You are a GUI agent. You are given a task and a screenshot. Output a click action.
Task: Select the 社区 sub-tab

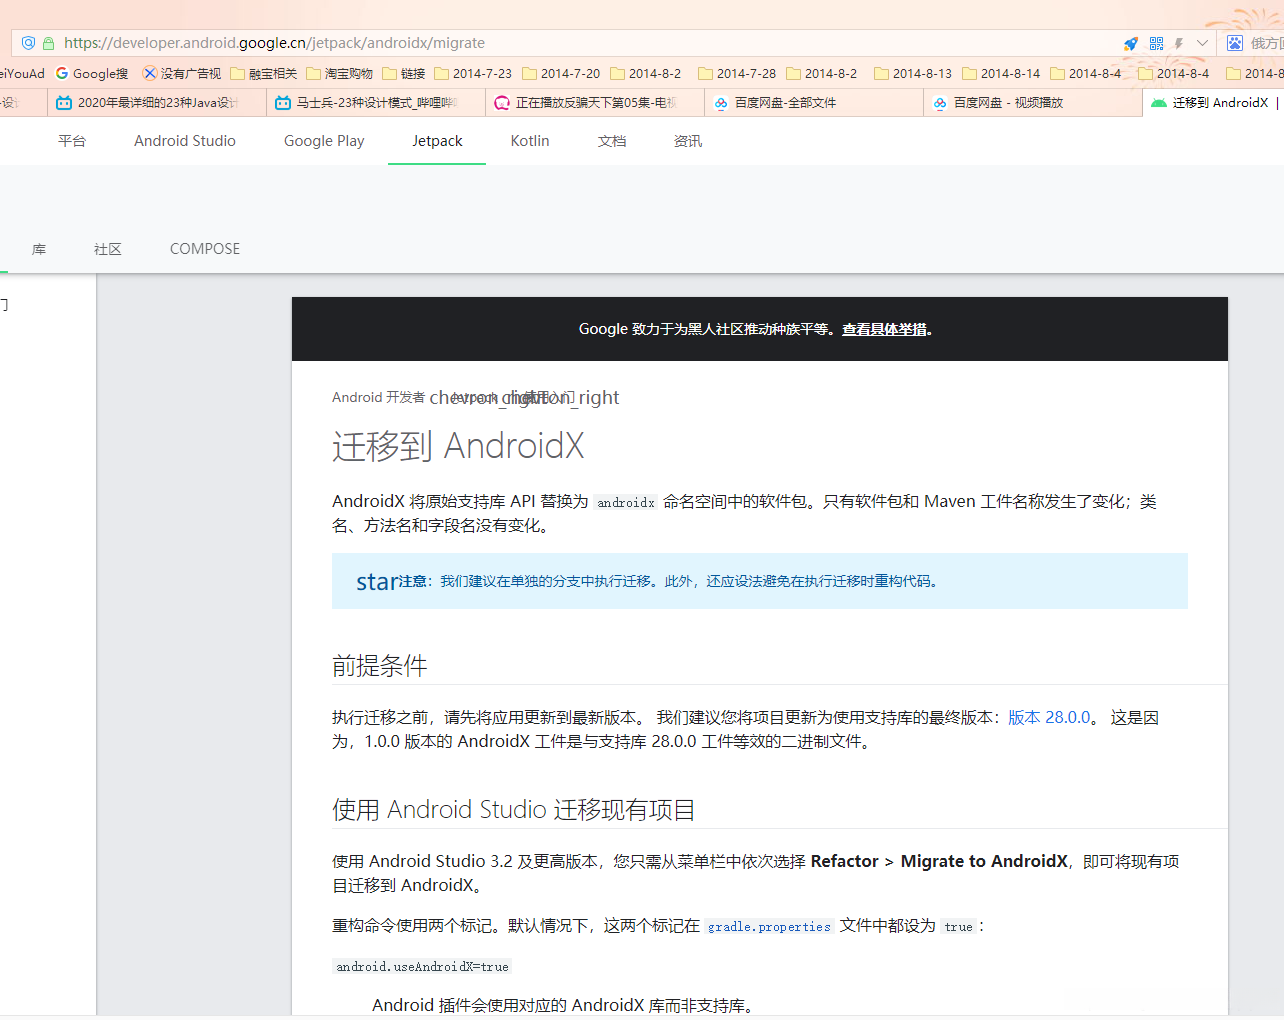pos(108,249)
